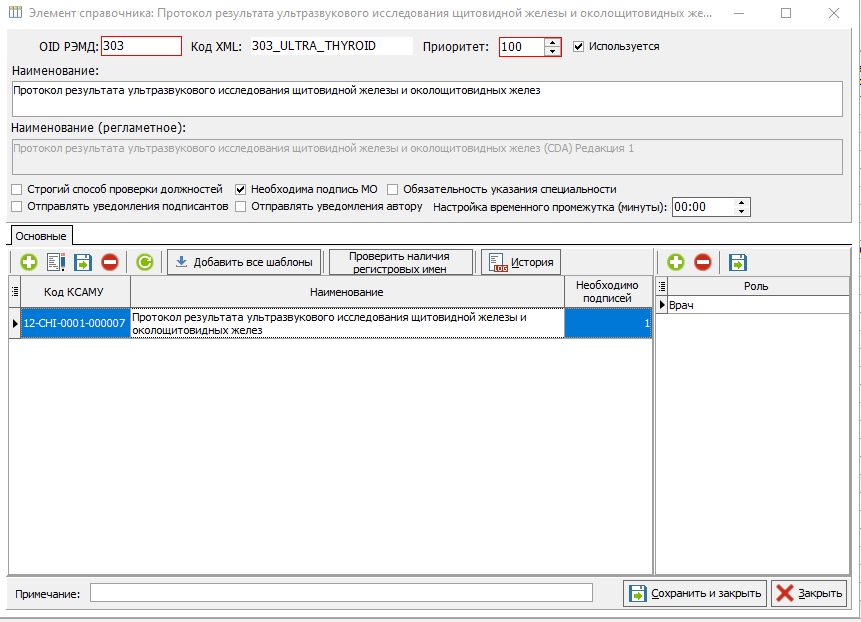Focus the time interval 00:00 field
Image resolution: width=861 pixels, height=622 pixels.
pos(703,207)
